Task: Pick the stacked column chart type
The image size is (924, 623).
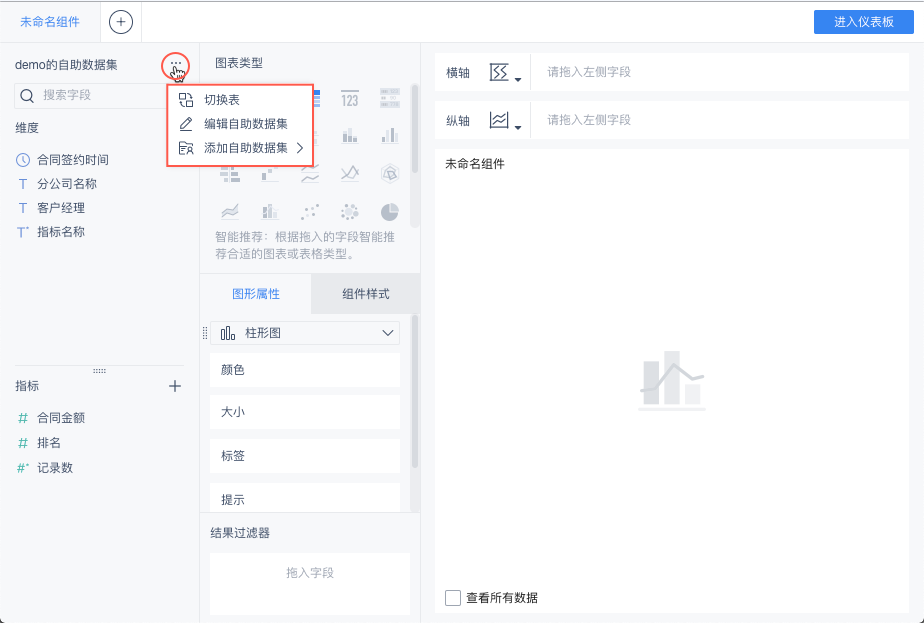Action: (349, 136)
